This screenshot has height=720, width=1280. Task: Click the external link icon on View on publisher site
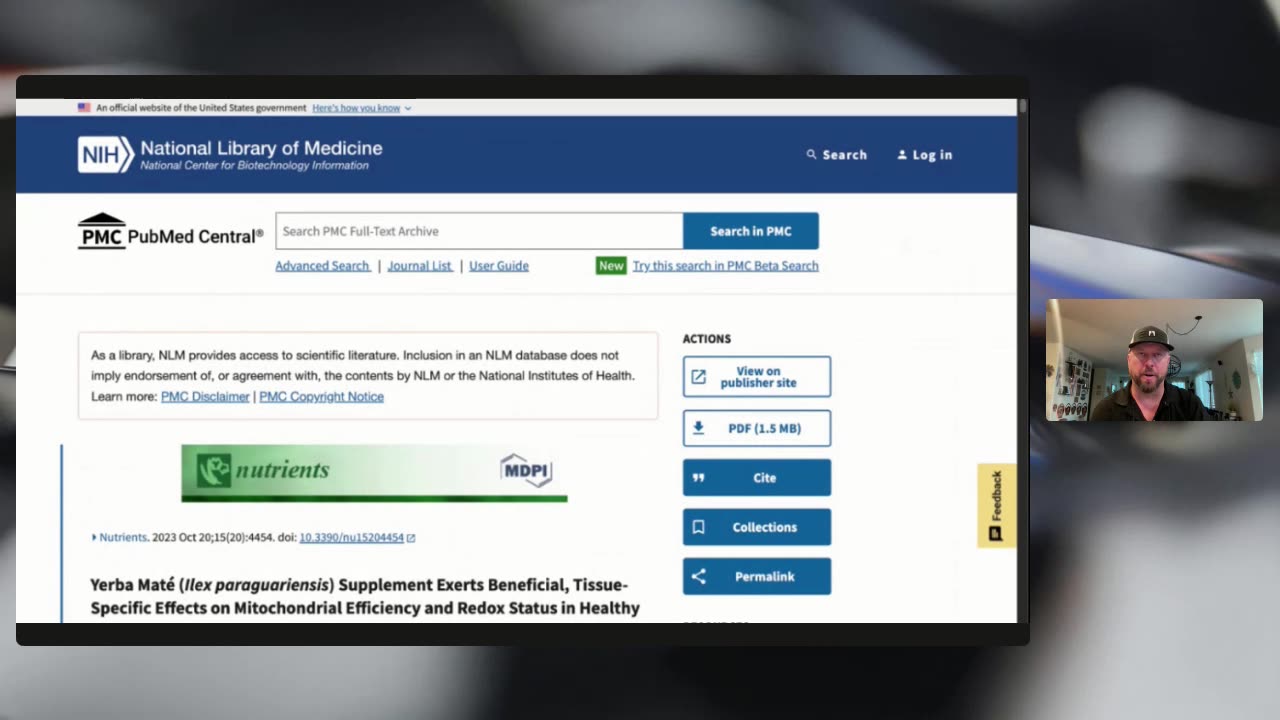pos(698,377)
